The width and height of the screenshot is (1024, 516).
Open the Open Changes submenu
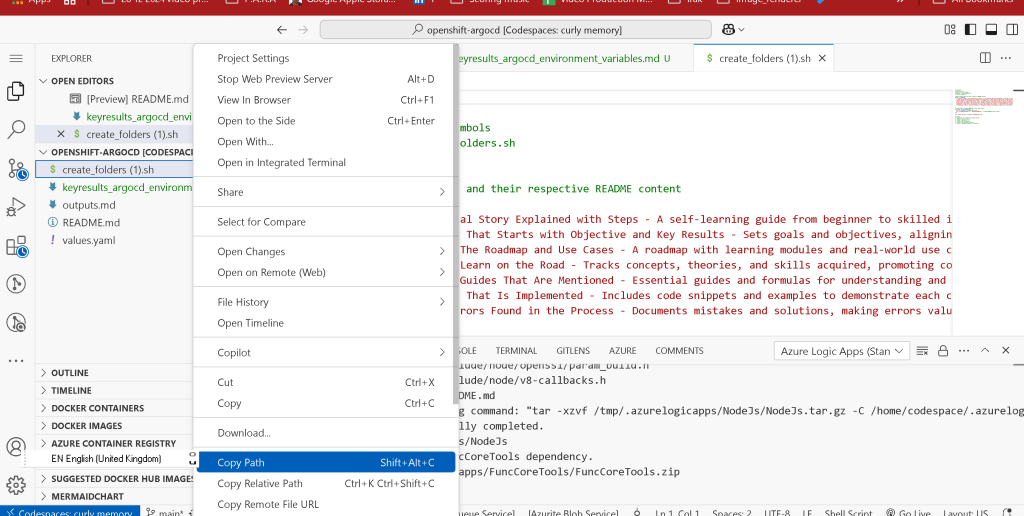(324, 251)
